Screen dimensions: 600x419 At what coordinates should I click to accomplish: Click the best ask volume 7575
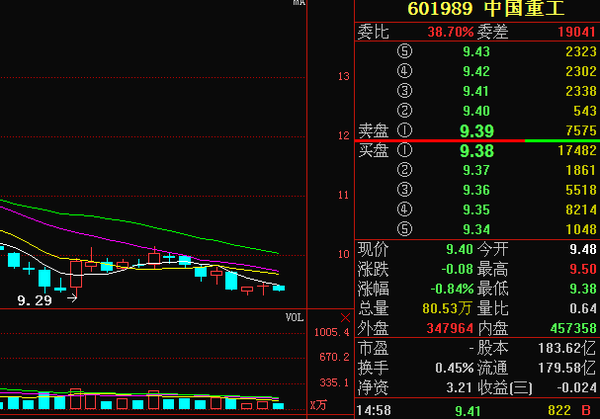581,131
